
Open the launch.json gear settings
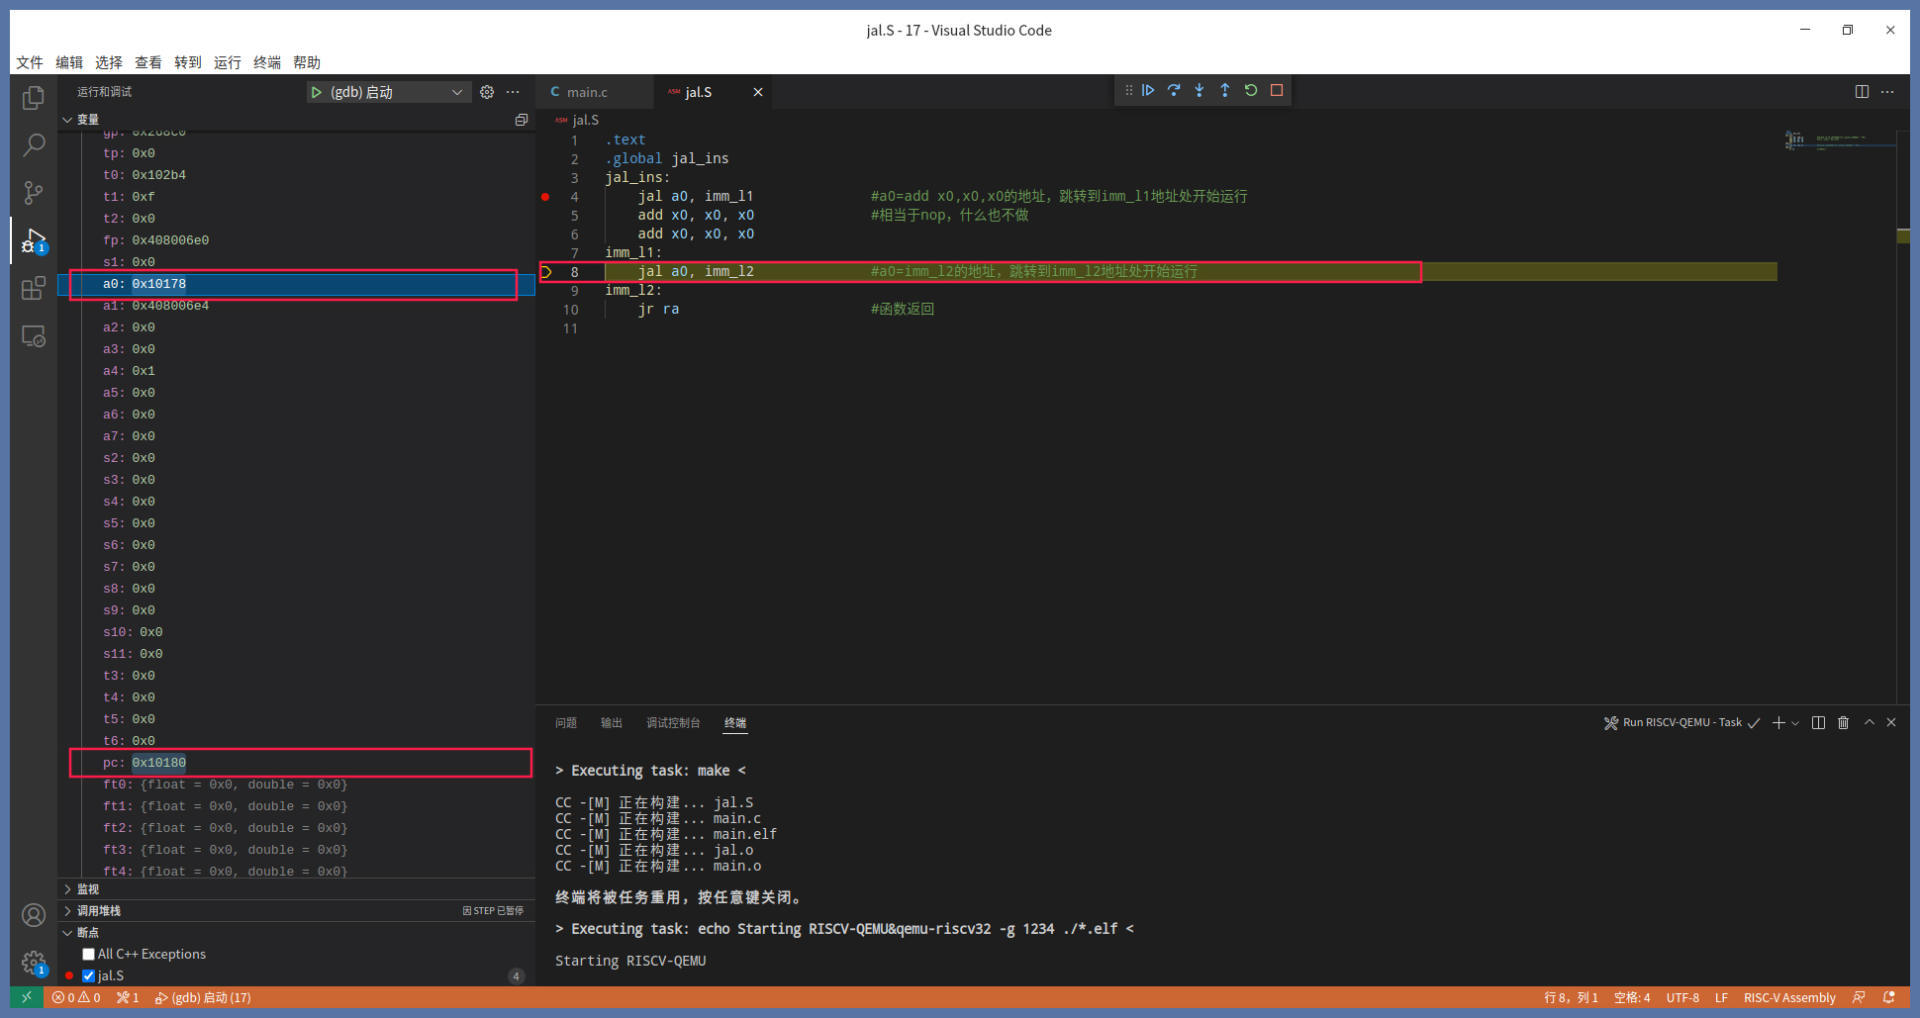coord(487,92)
